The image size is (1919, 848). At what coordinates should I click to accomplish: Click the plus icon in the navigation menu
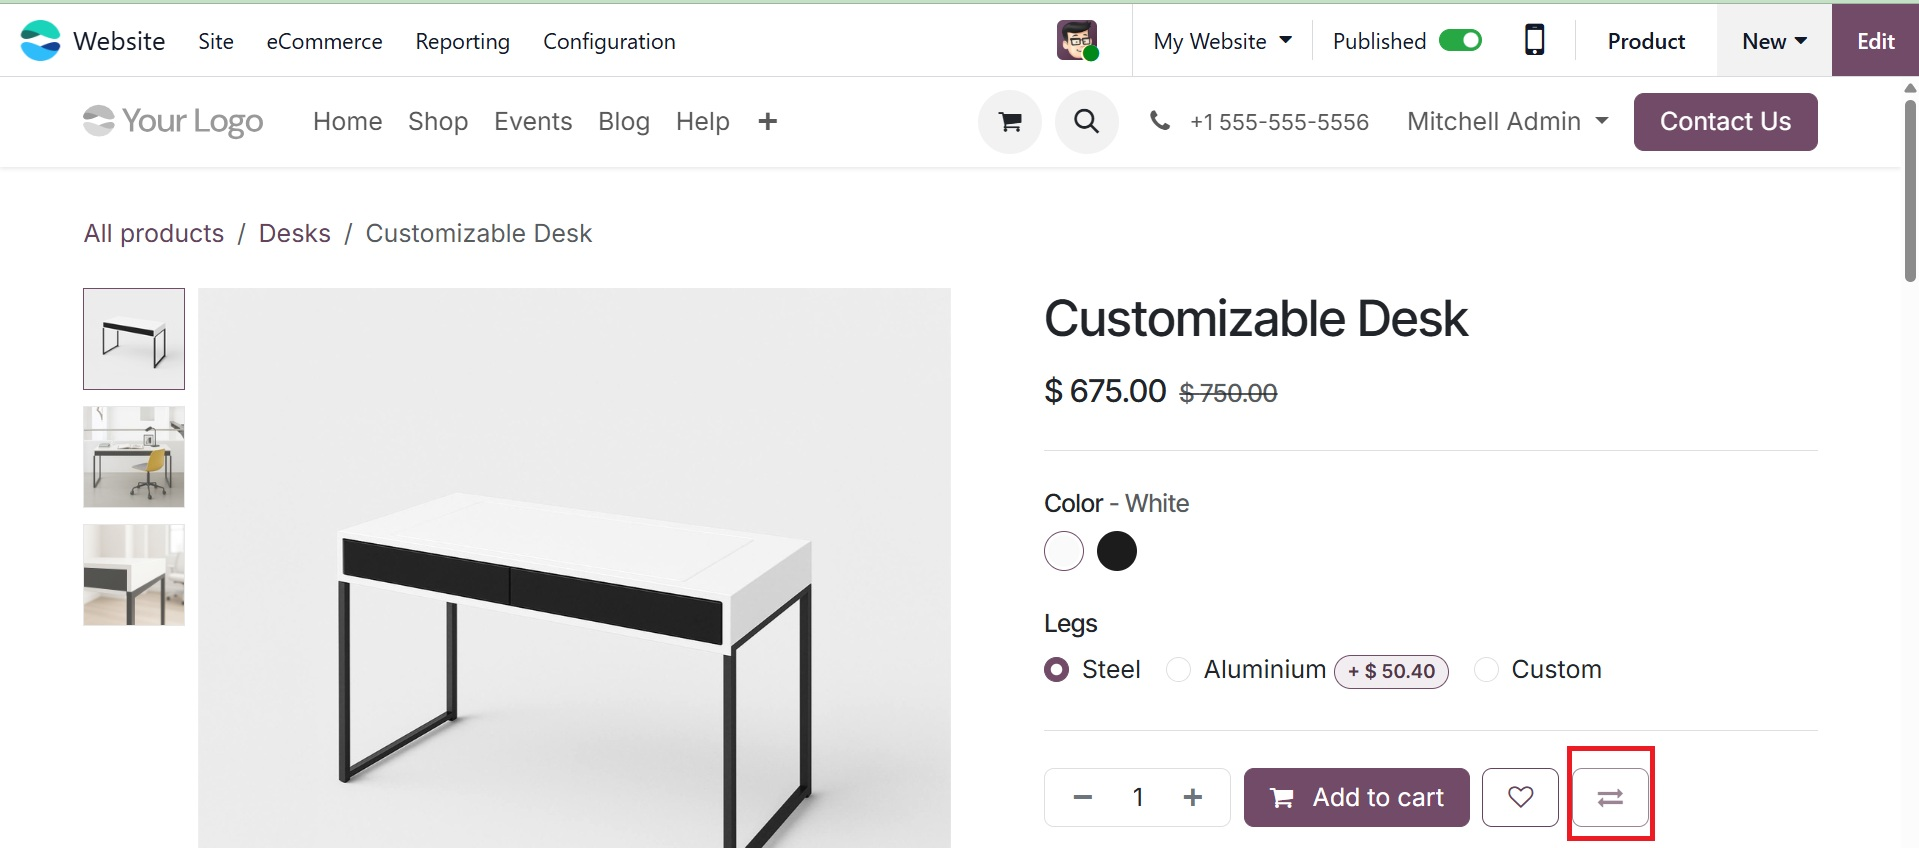pyautogui.click(x=767, y=122)
